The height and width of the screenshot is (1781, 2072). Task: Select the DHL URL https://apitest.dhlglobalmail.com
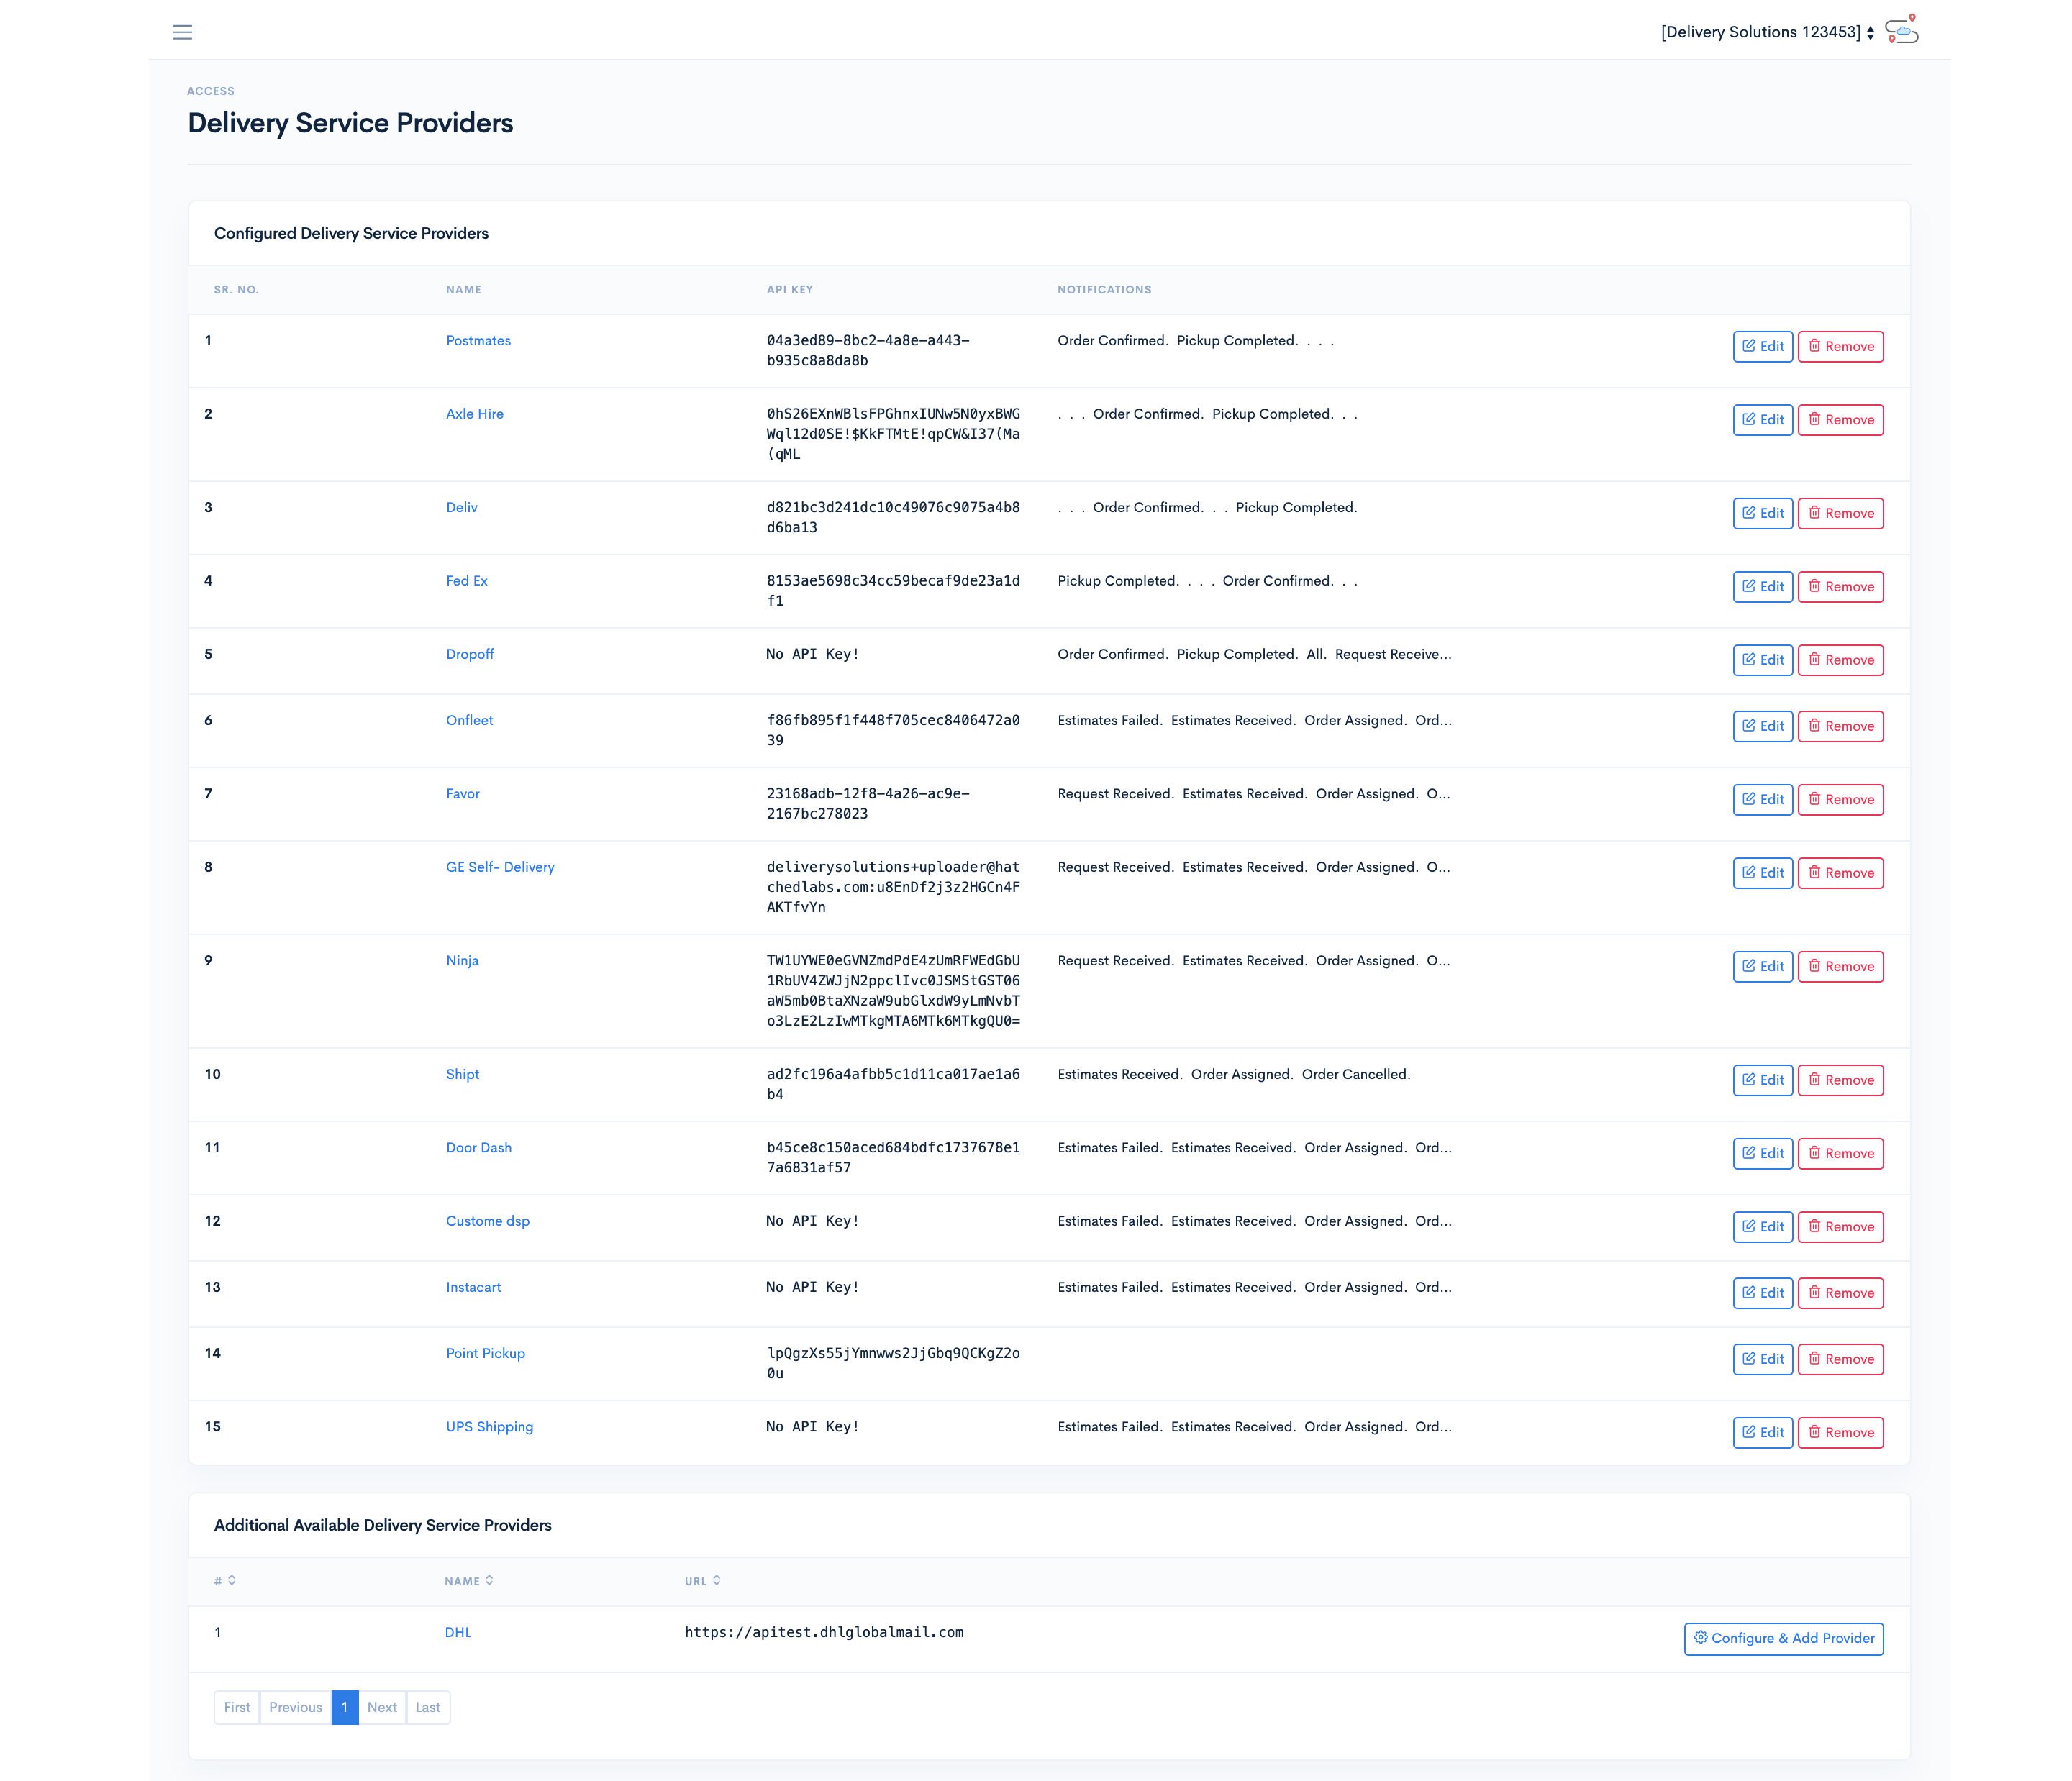pos(824,1633)
